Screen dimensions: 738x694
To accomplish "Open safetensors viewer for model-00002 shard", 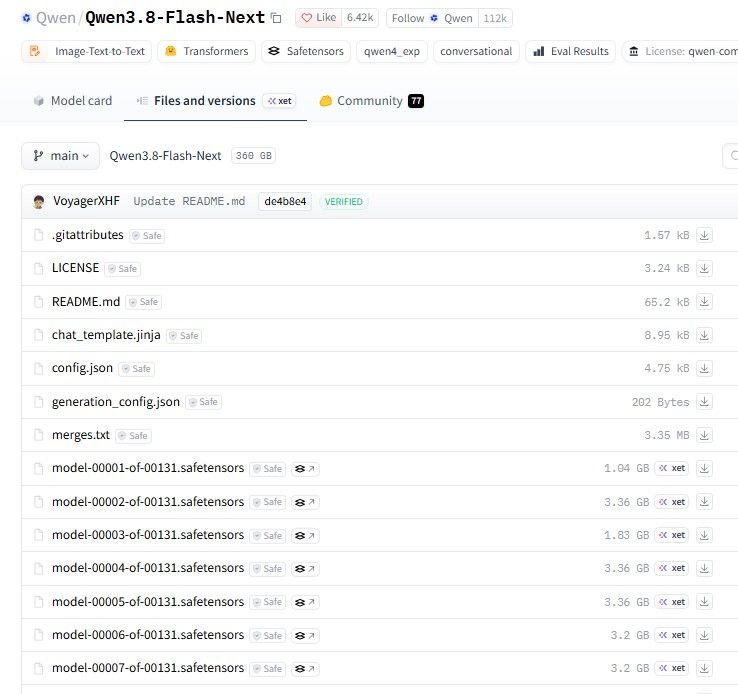I will [x=305, y=502].
